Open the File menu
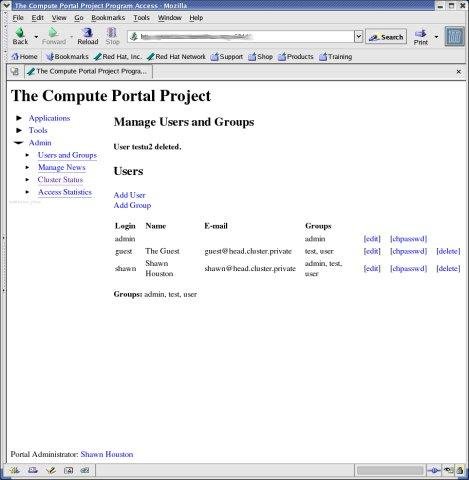Image resolution: width=469 pixels, height=480 pixels. point(18,18)
